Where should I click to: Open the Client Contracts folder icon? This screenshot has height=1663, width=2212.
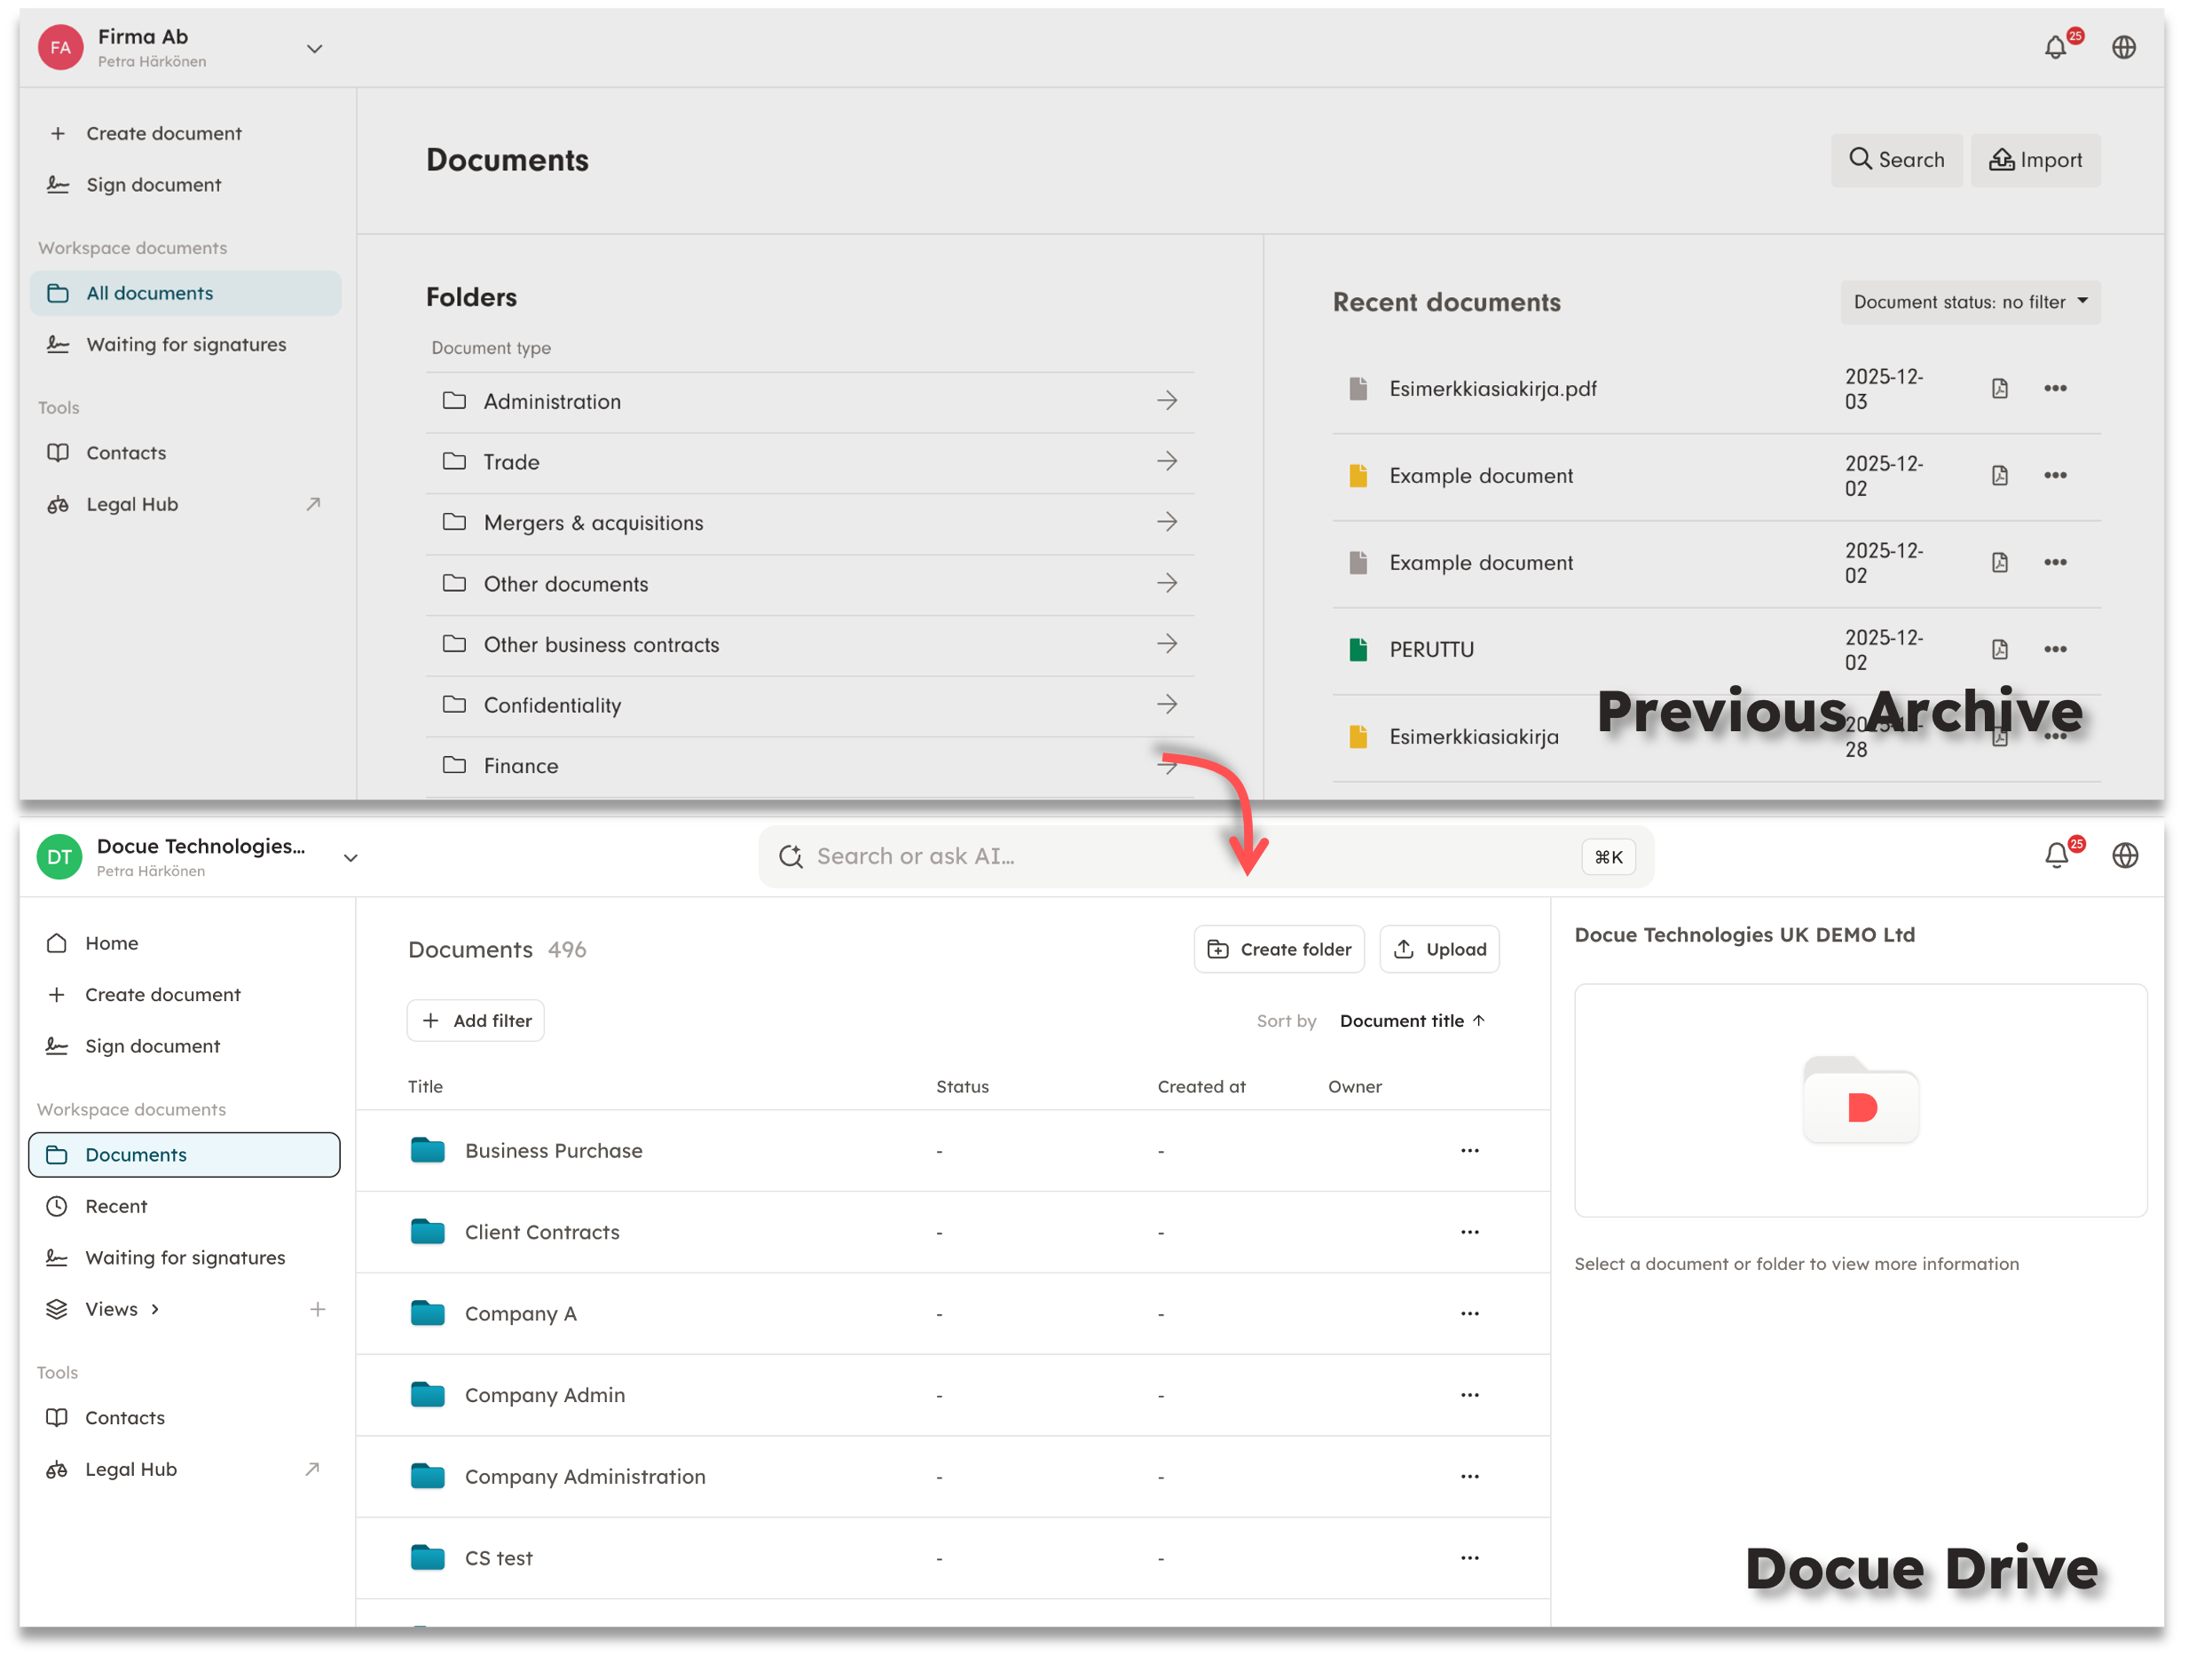point(428,1231)
